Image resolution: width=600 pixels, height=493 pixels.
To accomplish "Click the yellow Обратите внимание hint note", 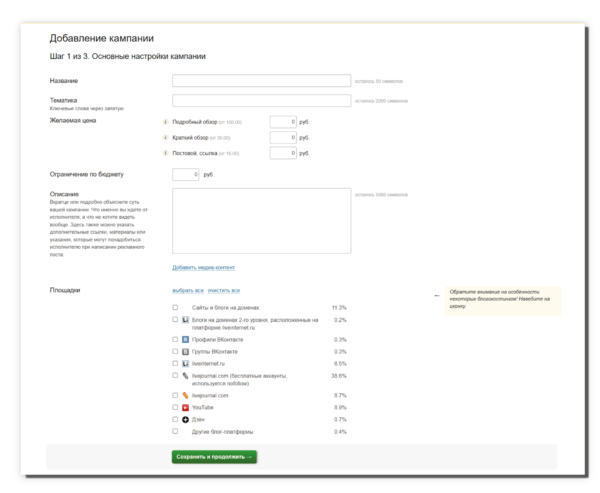I will click(x=502, y=301).
